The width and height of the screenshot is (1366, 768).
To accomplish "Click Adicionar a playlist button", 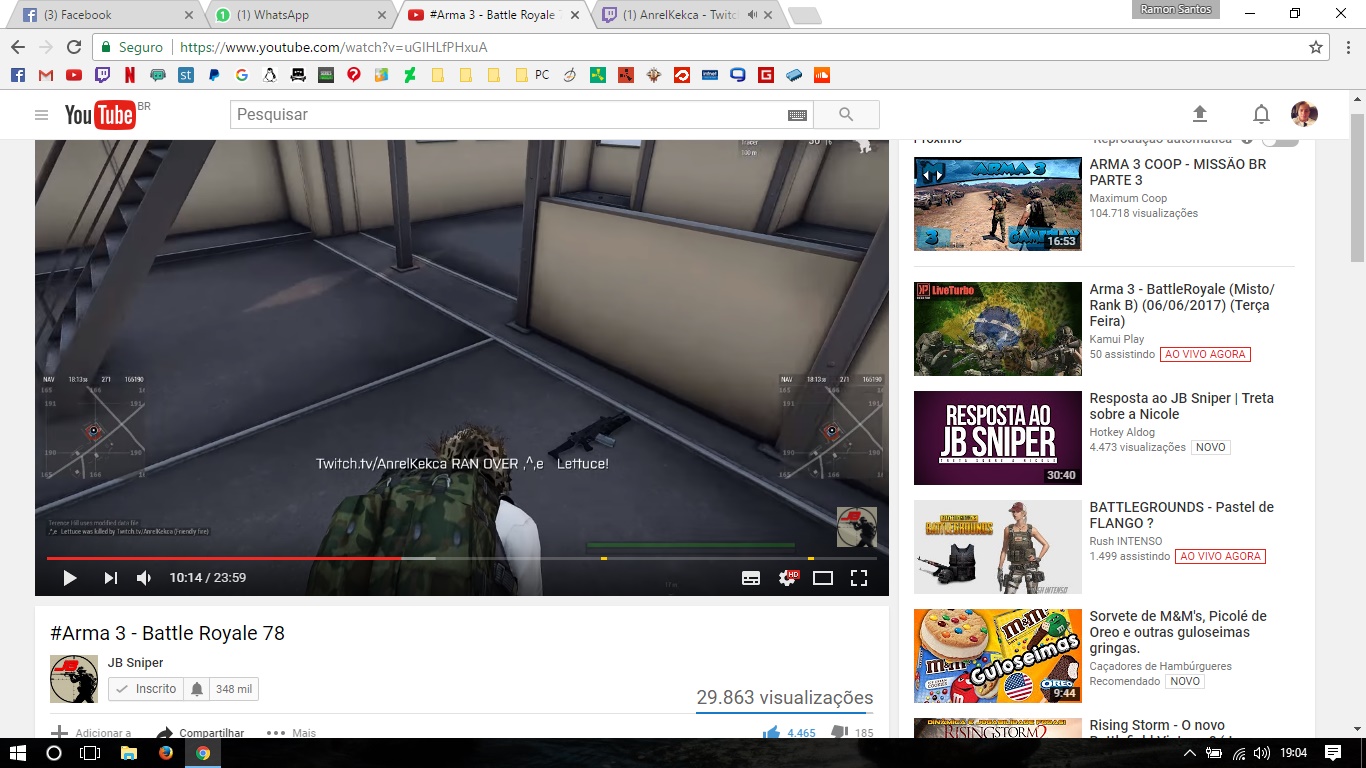I will (91, 733).
